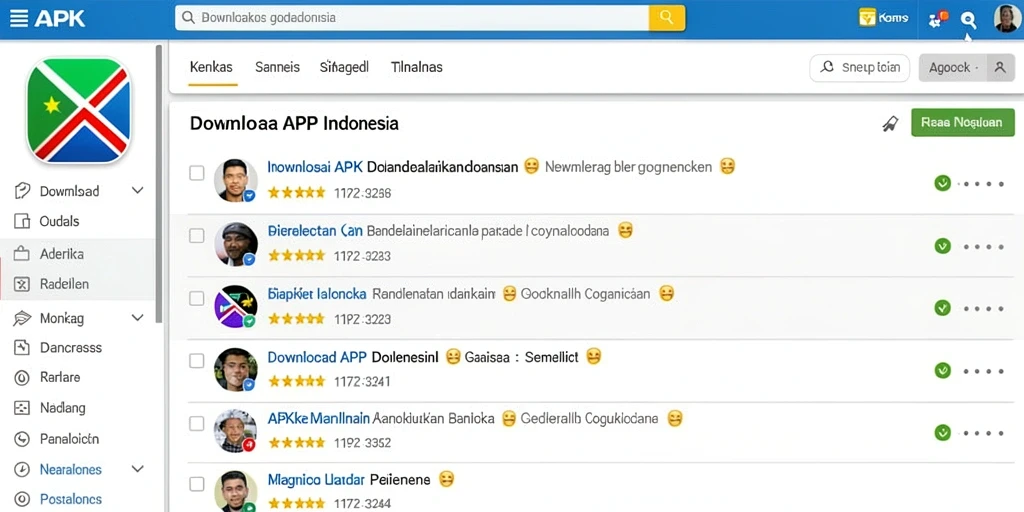
Task: Click avatar thumbnail in APKke Manllnain row
Action: tap(235, 431)
